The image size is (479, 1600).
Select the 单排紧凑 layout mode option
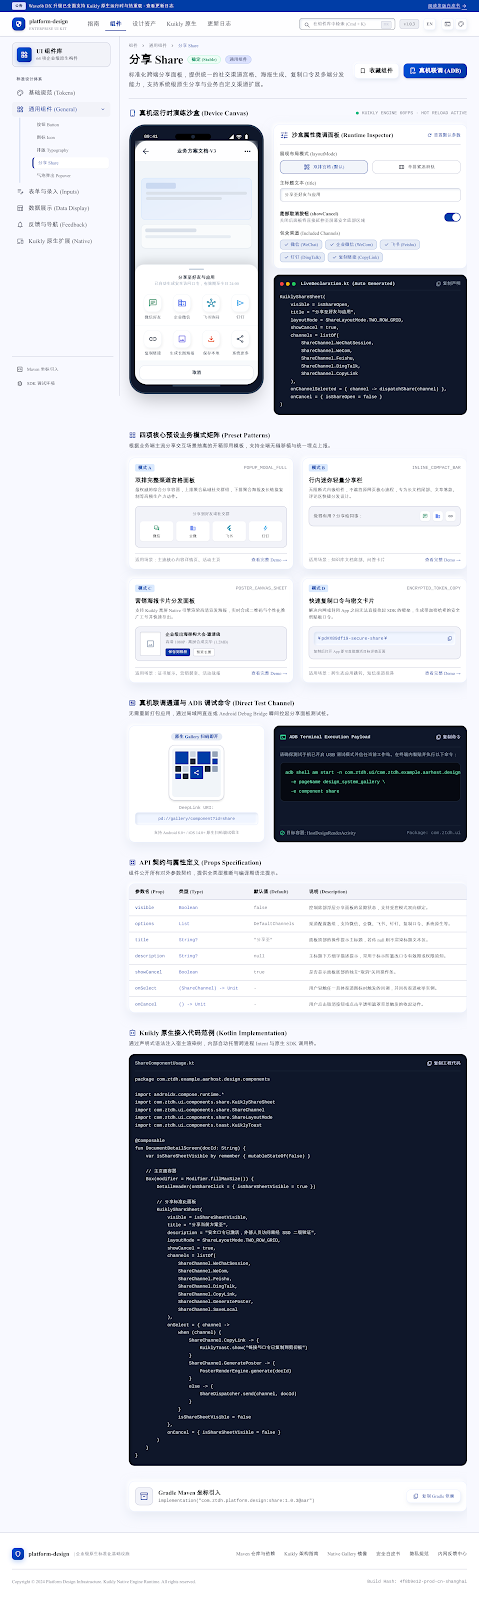(x=416, y=167)
